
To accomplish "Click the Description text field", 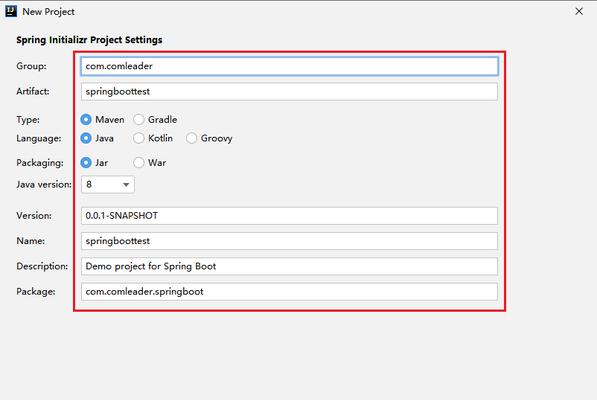I will pyautogui.click(x=289, y=266).
